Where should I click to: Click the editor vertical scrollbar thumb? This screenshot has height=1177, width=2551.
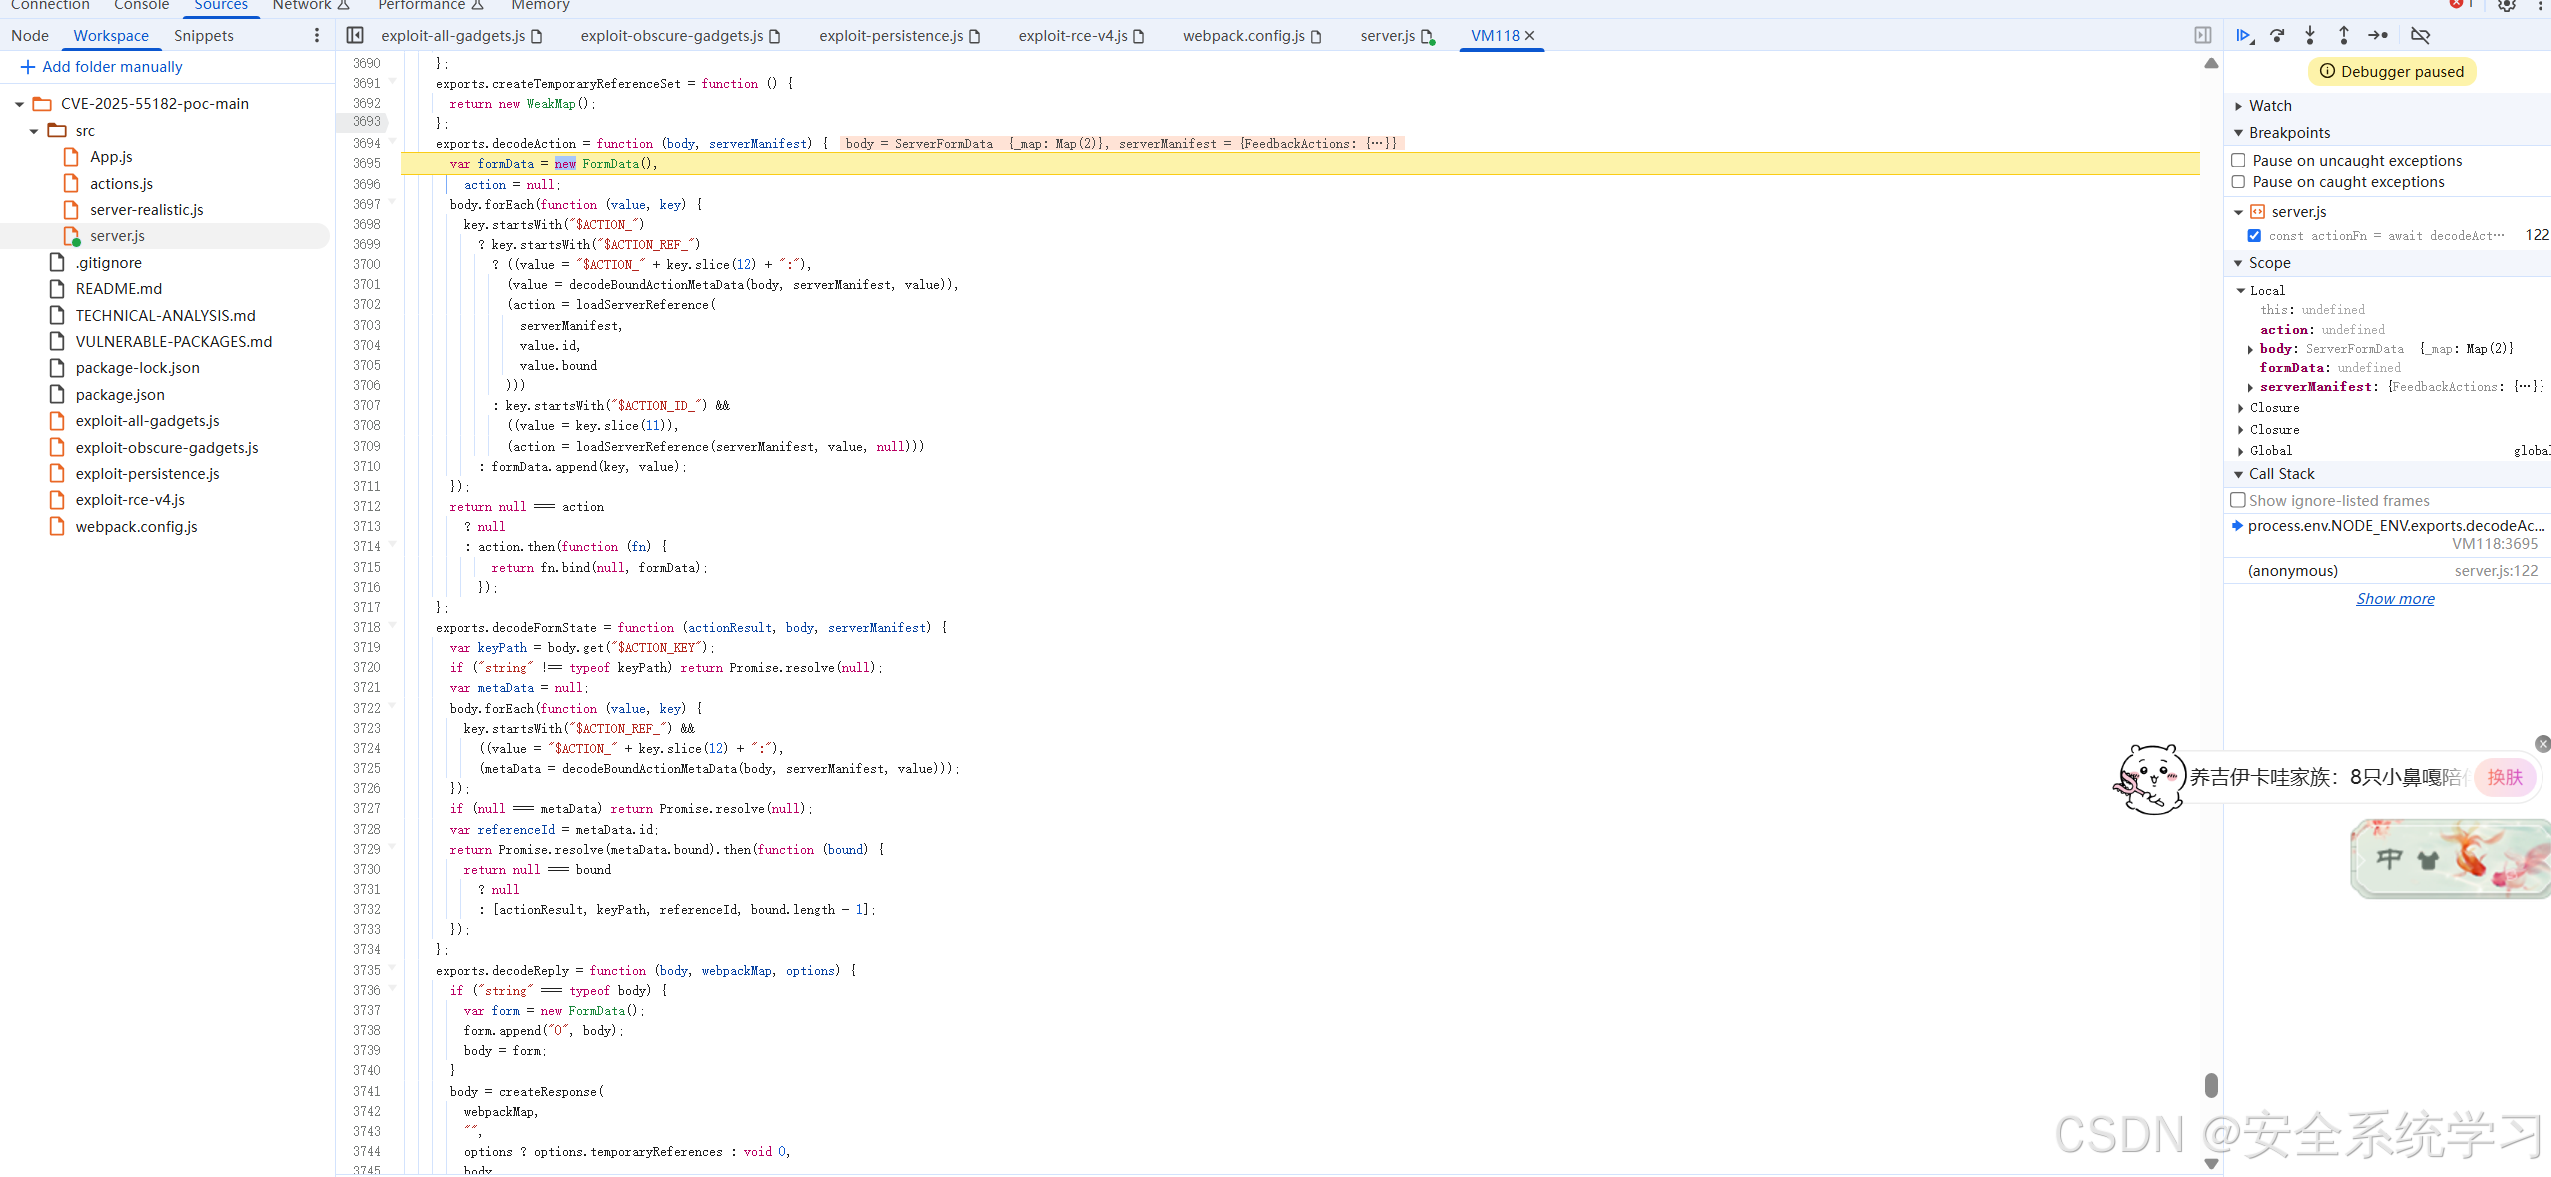tap(2211, 1085)
